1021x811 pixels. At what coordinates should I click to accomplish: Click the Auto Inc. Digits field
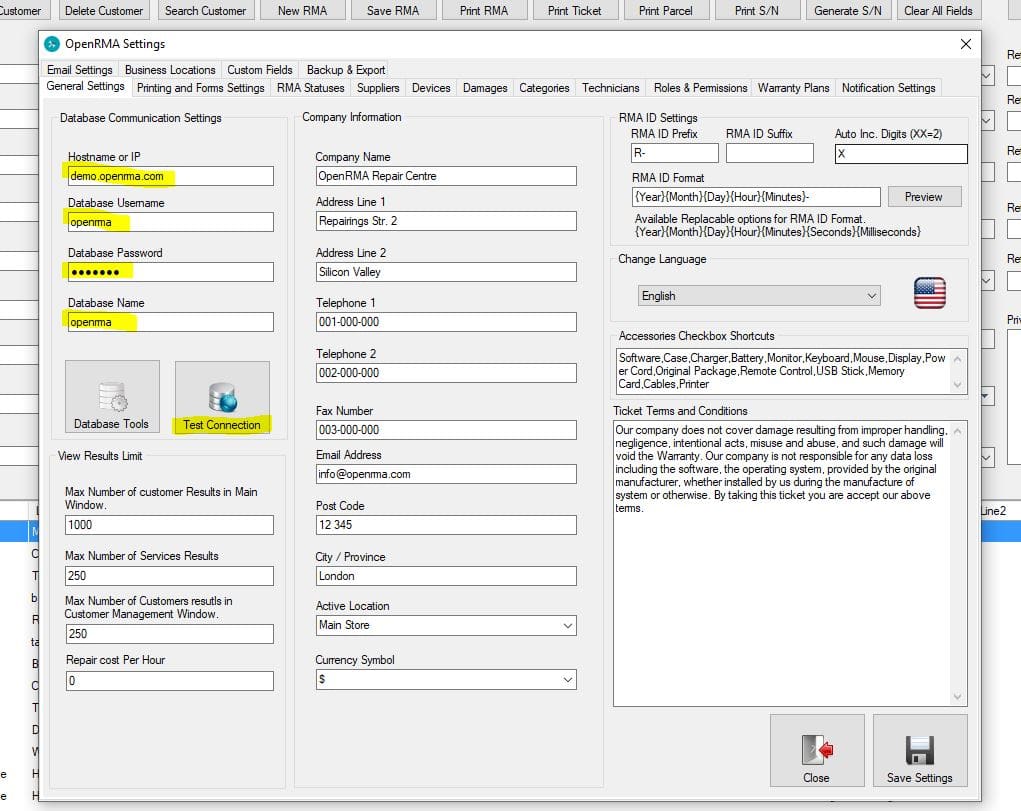coord(901,154)
